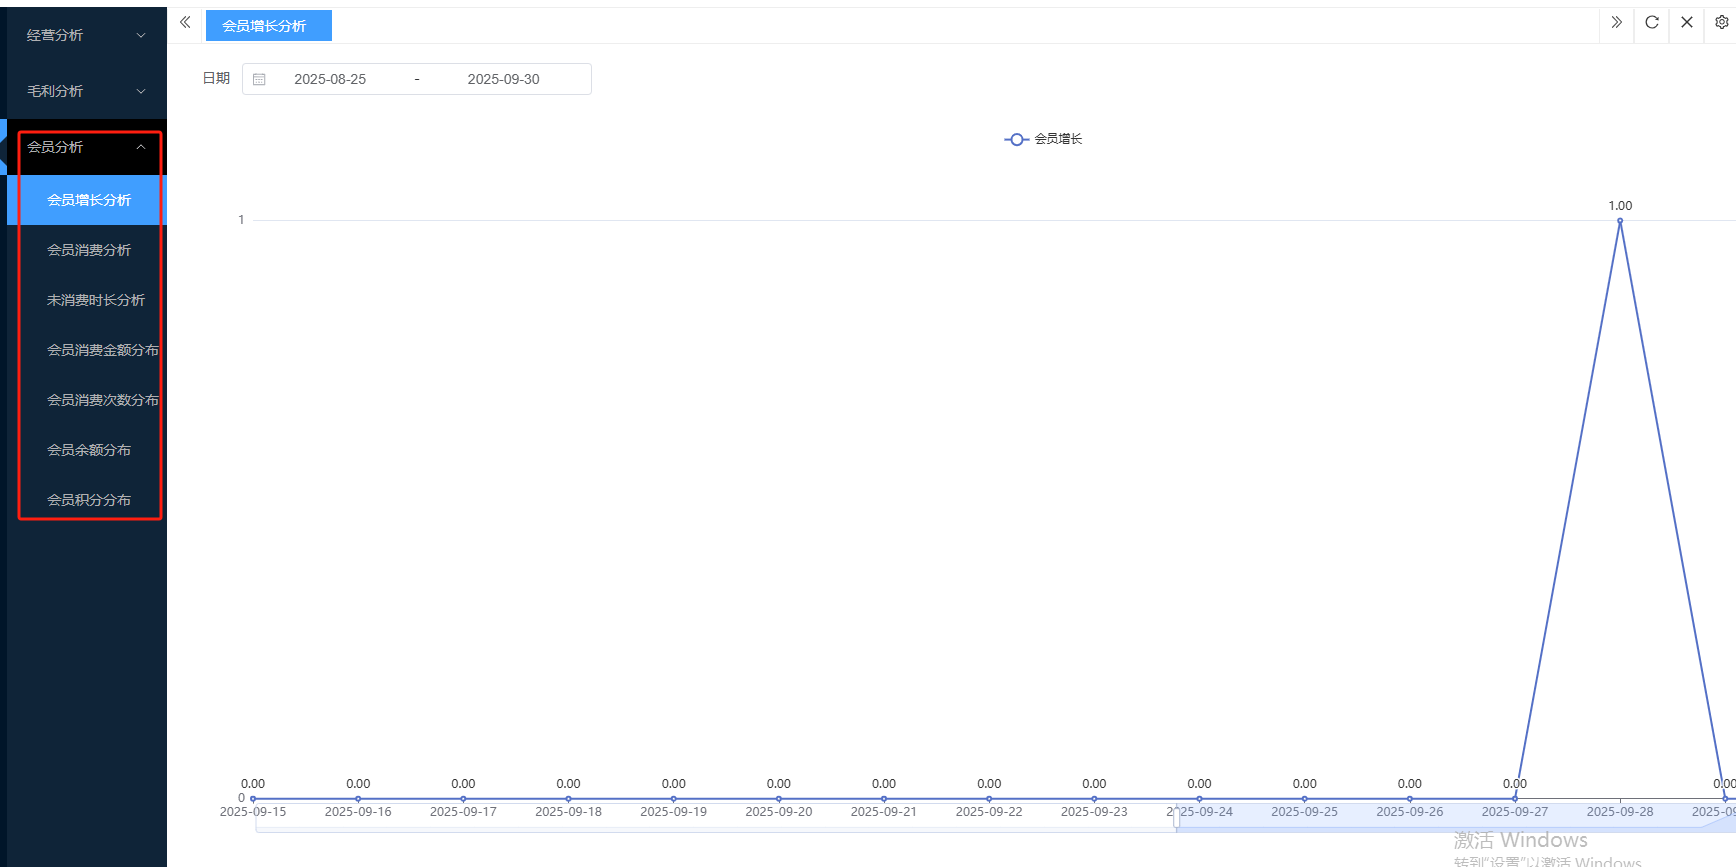Go to 会员消费次数分布 page
Image resolution: width=1736 pixels, height=867 pixels.
[102, 400]
